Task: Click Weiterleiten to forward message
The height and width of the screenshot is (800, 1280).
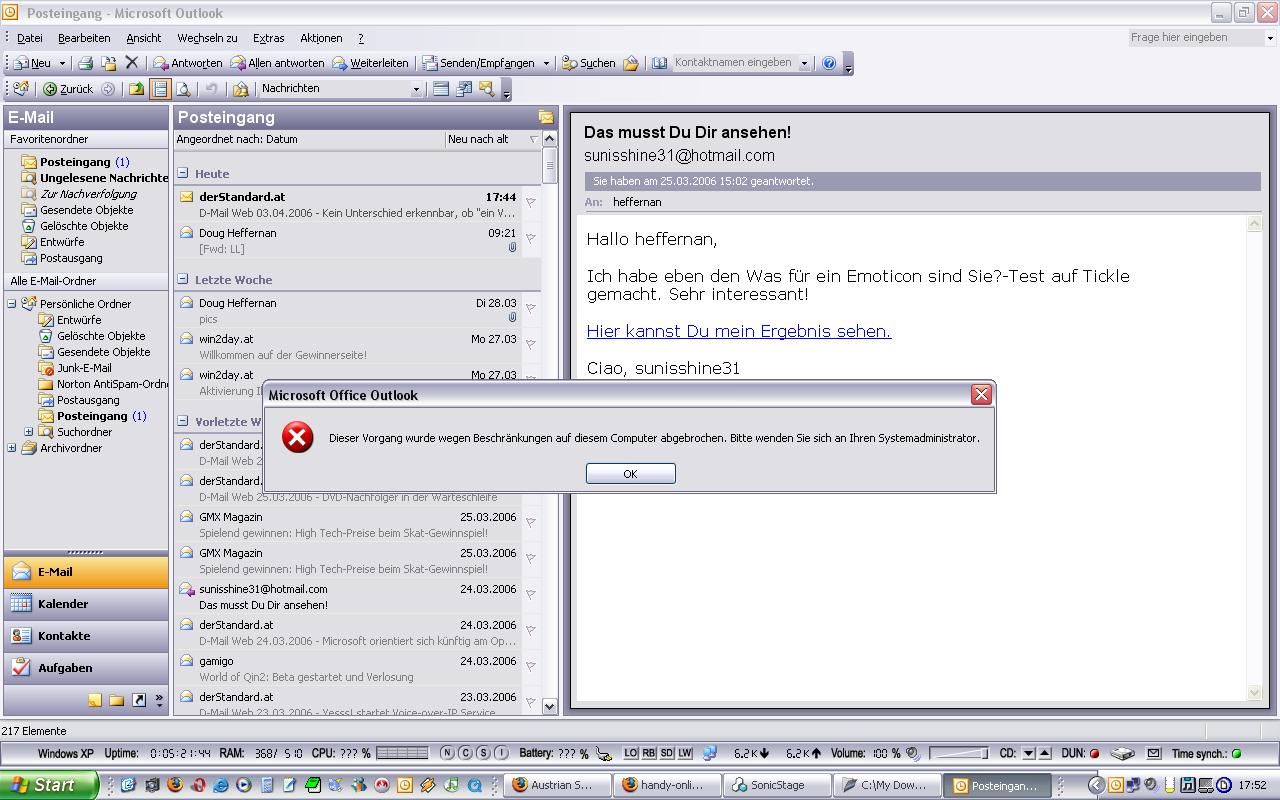Action: (370, 63)
